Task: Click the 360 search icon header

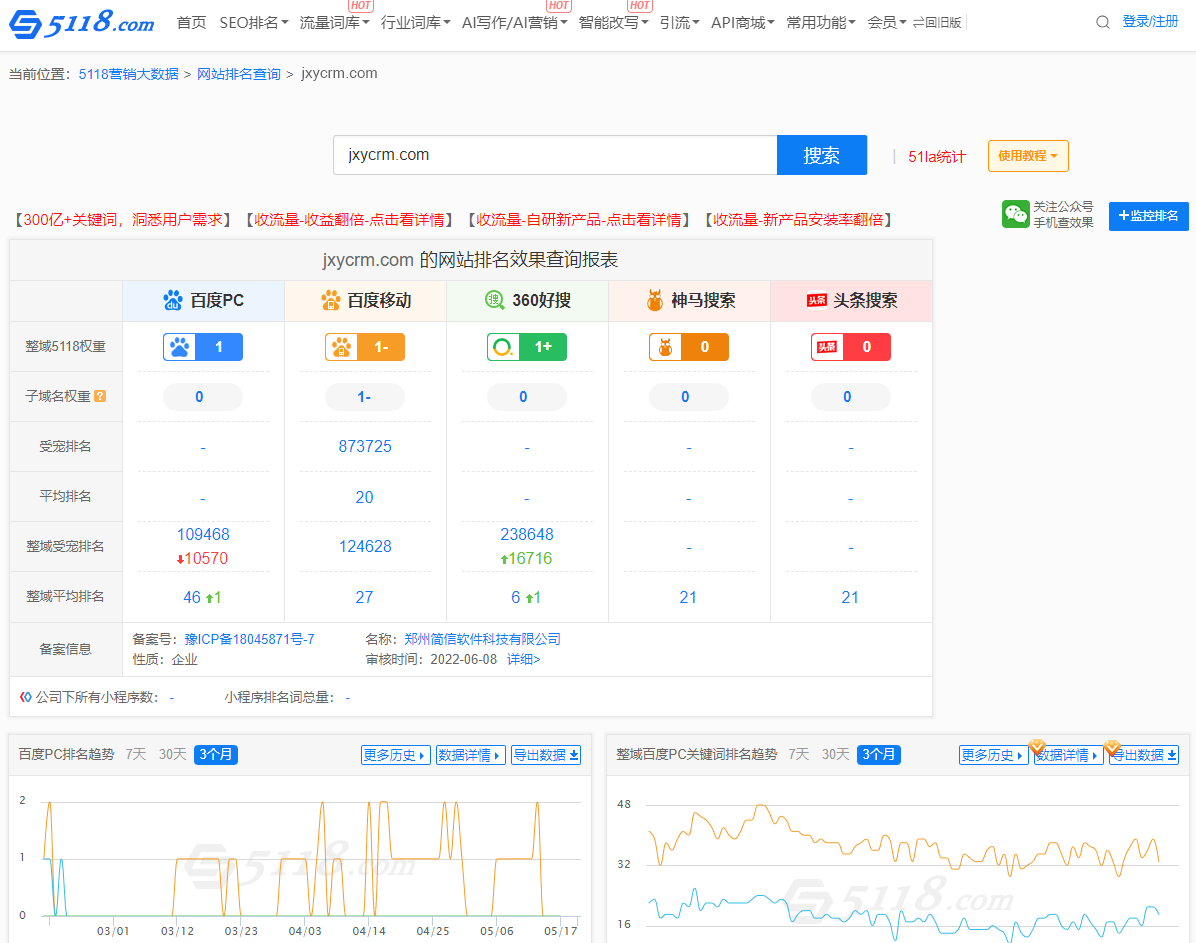Action: click(494, 301)
